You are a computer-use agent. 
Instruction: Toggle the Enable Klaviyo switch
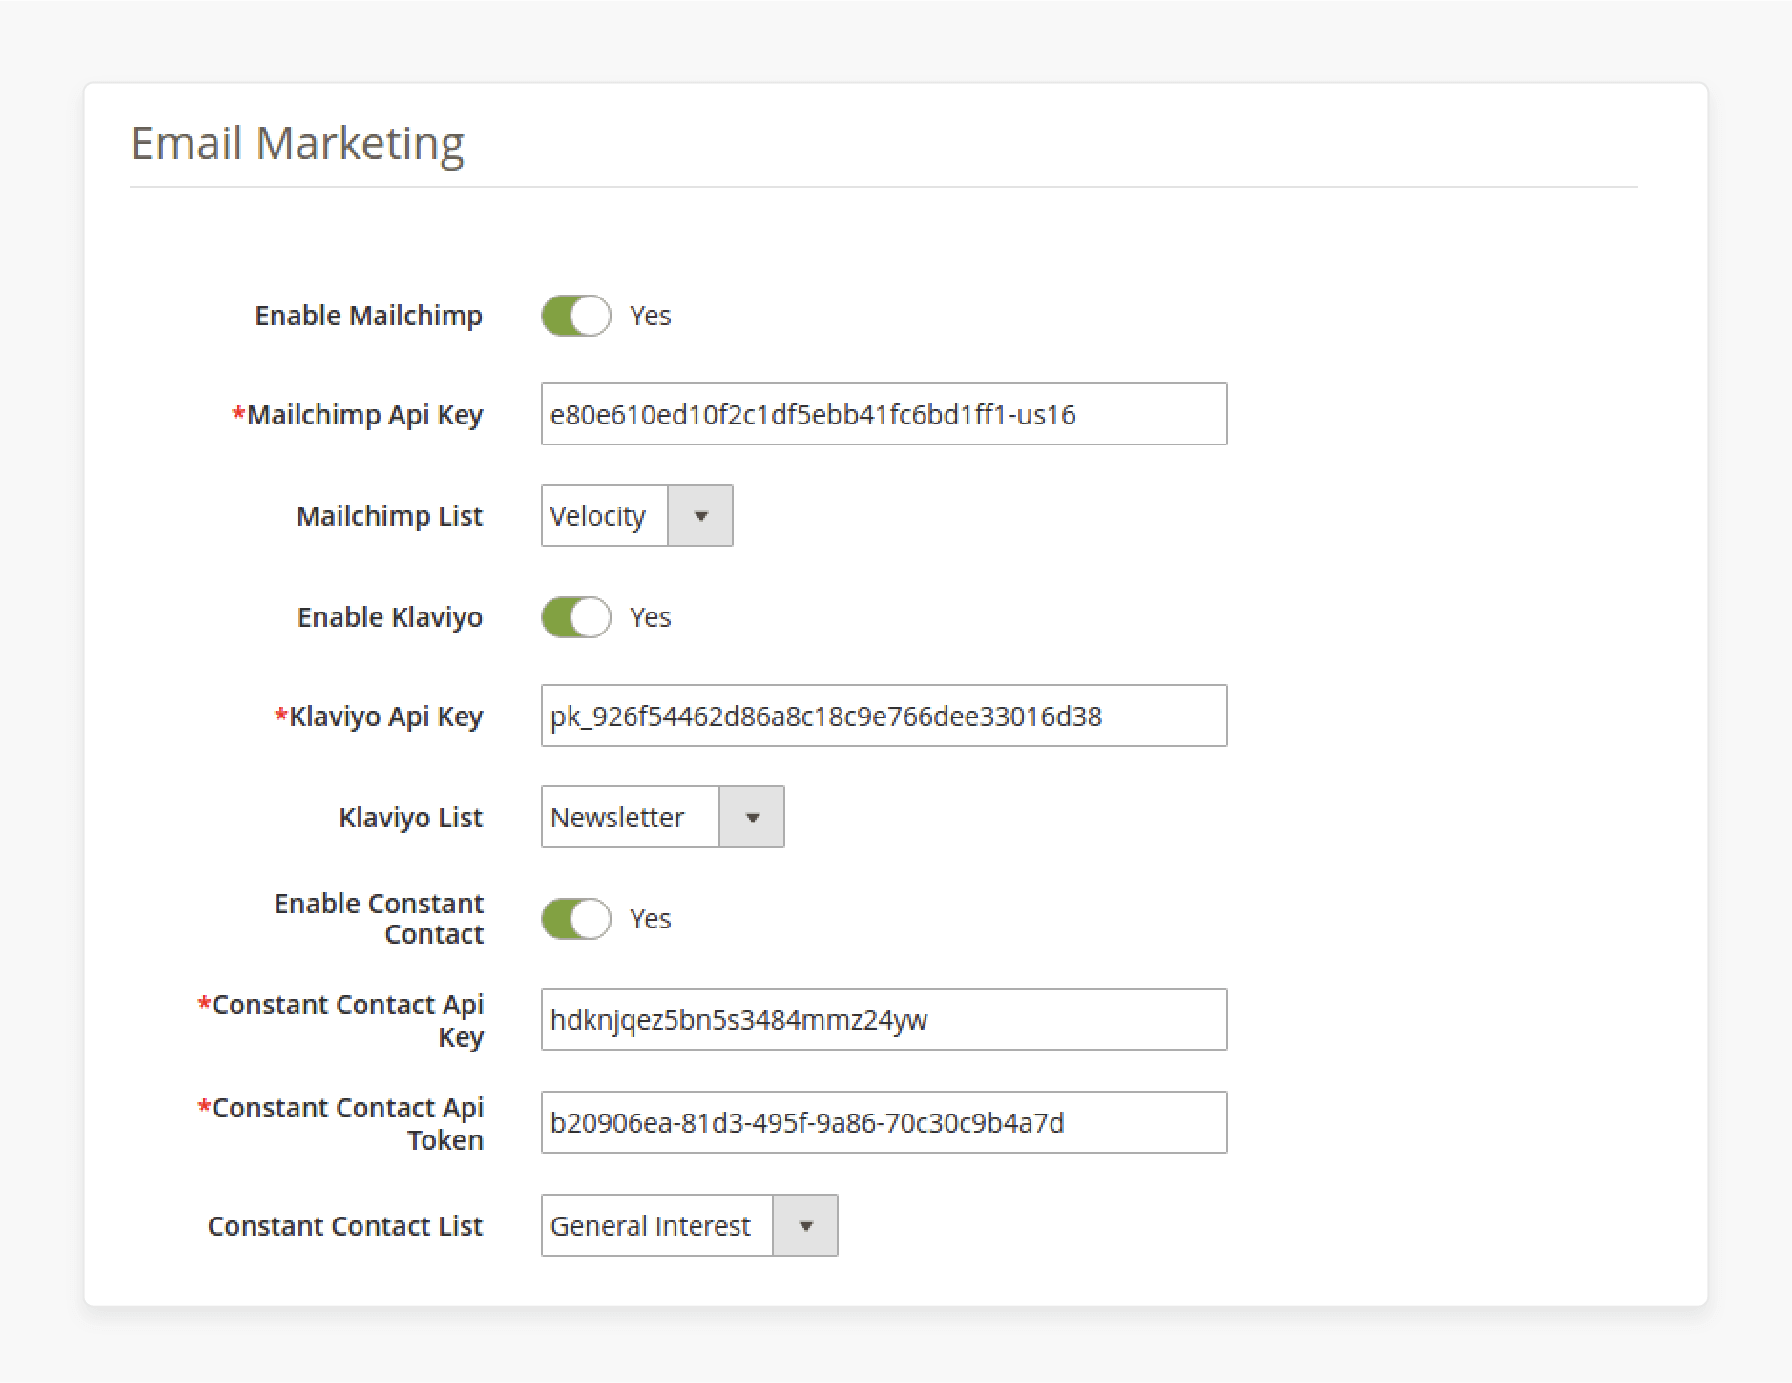(576, 617)
